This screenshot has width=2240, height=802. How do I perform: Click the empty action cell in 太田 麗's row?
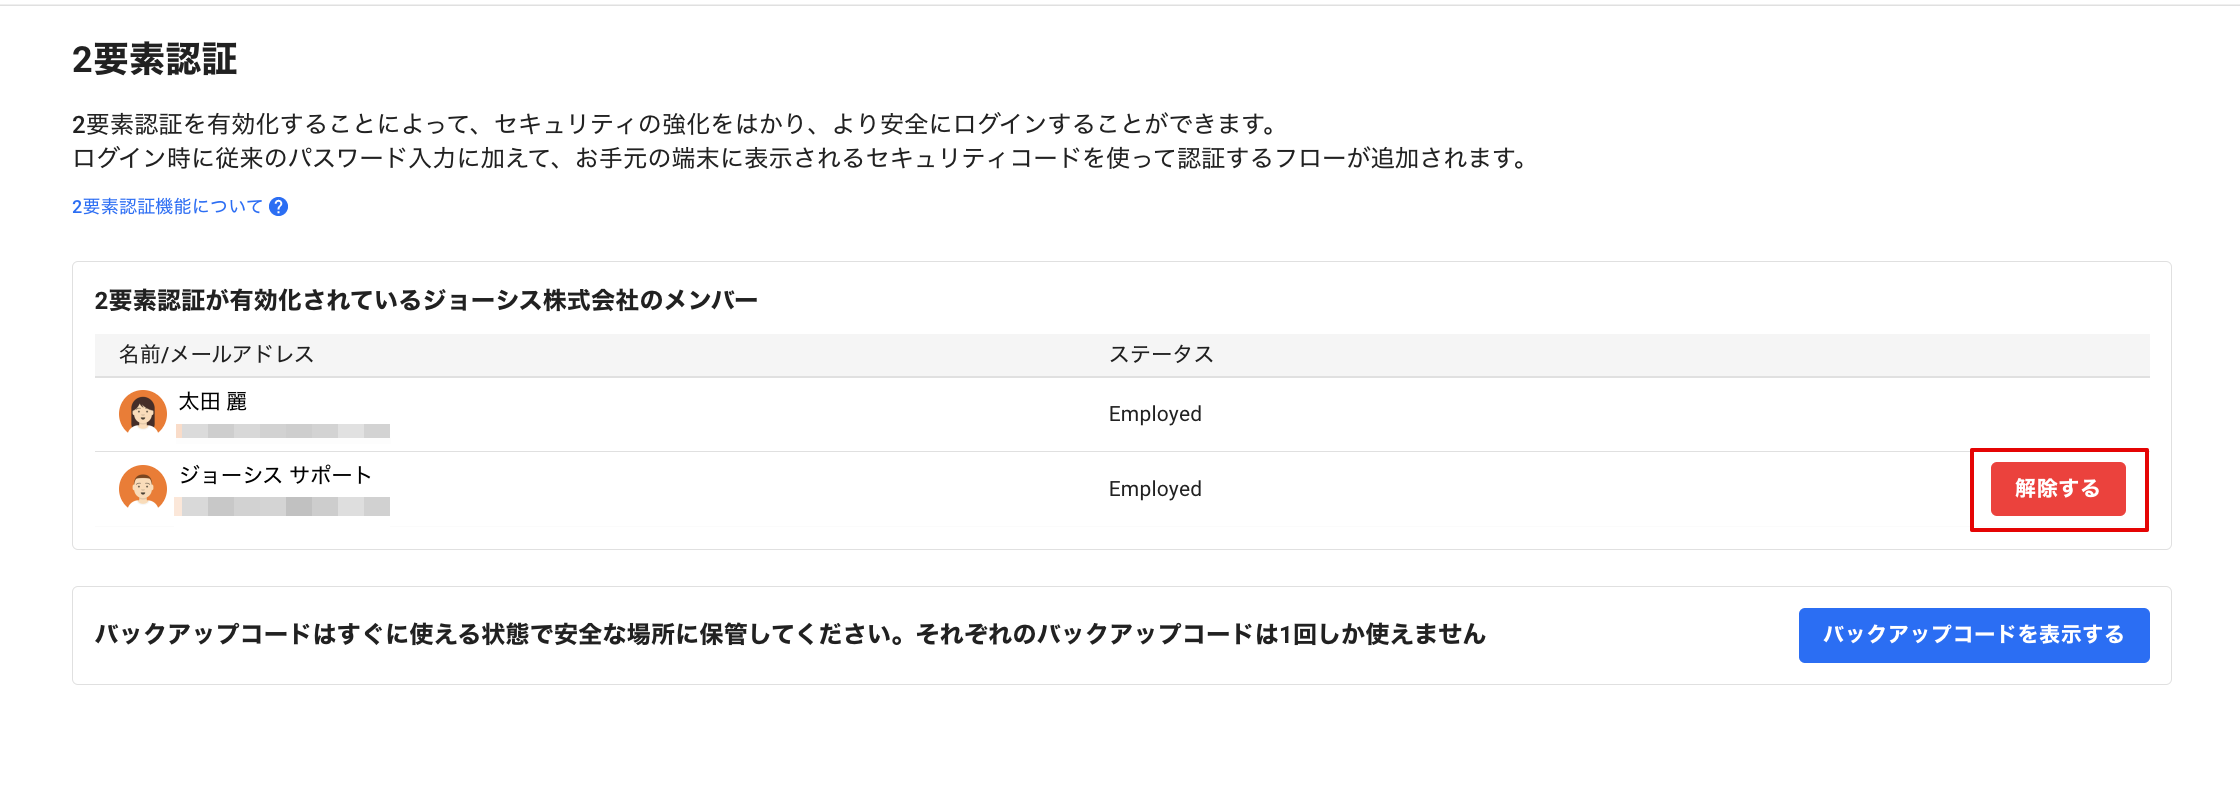coord(2057,414)
